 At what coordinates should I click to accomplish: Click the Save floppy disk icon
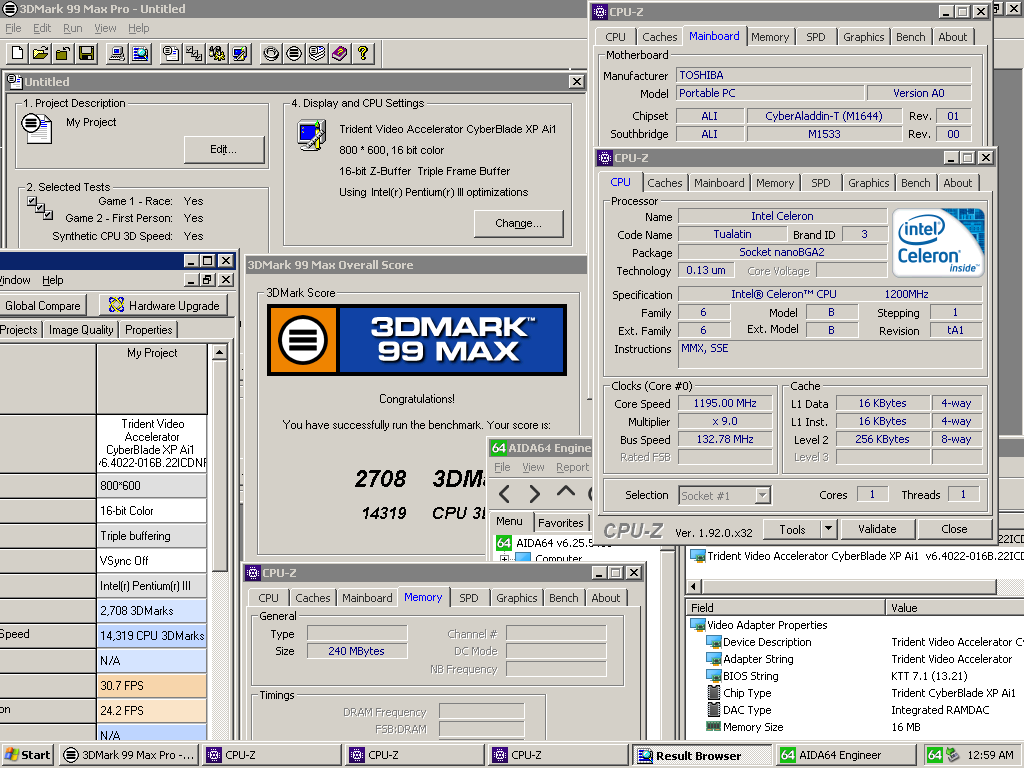[86, 54]
